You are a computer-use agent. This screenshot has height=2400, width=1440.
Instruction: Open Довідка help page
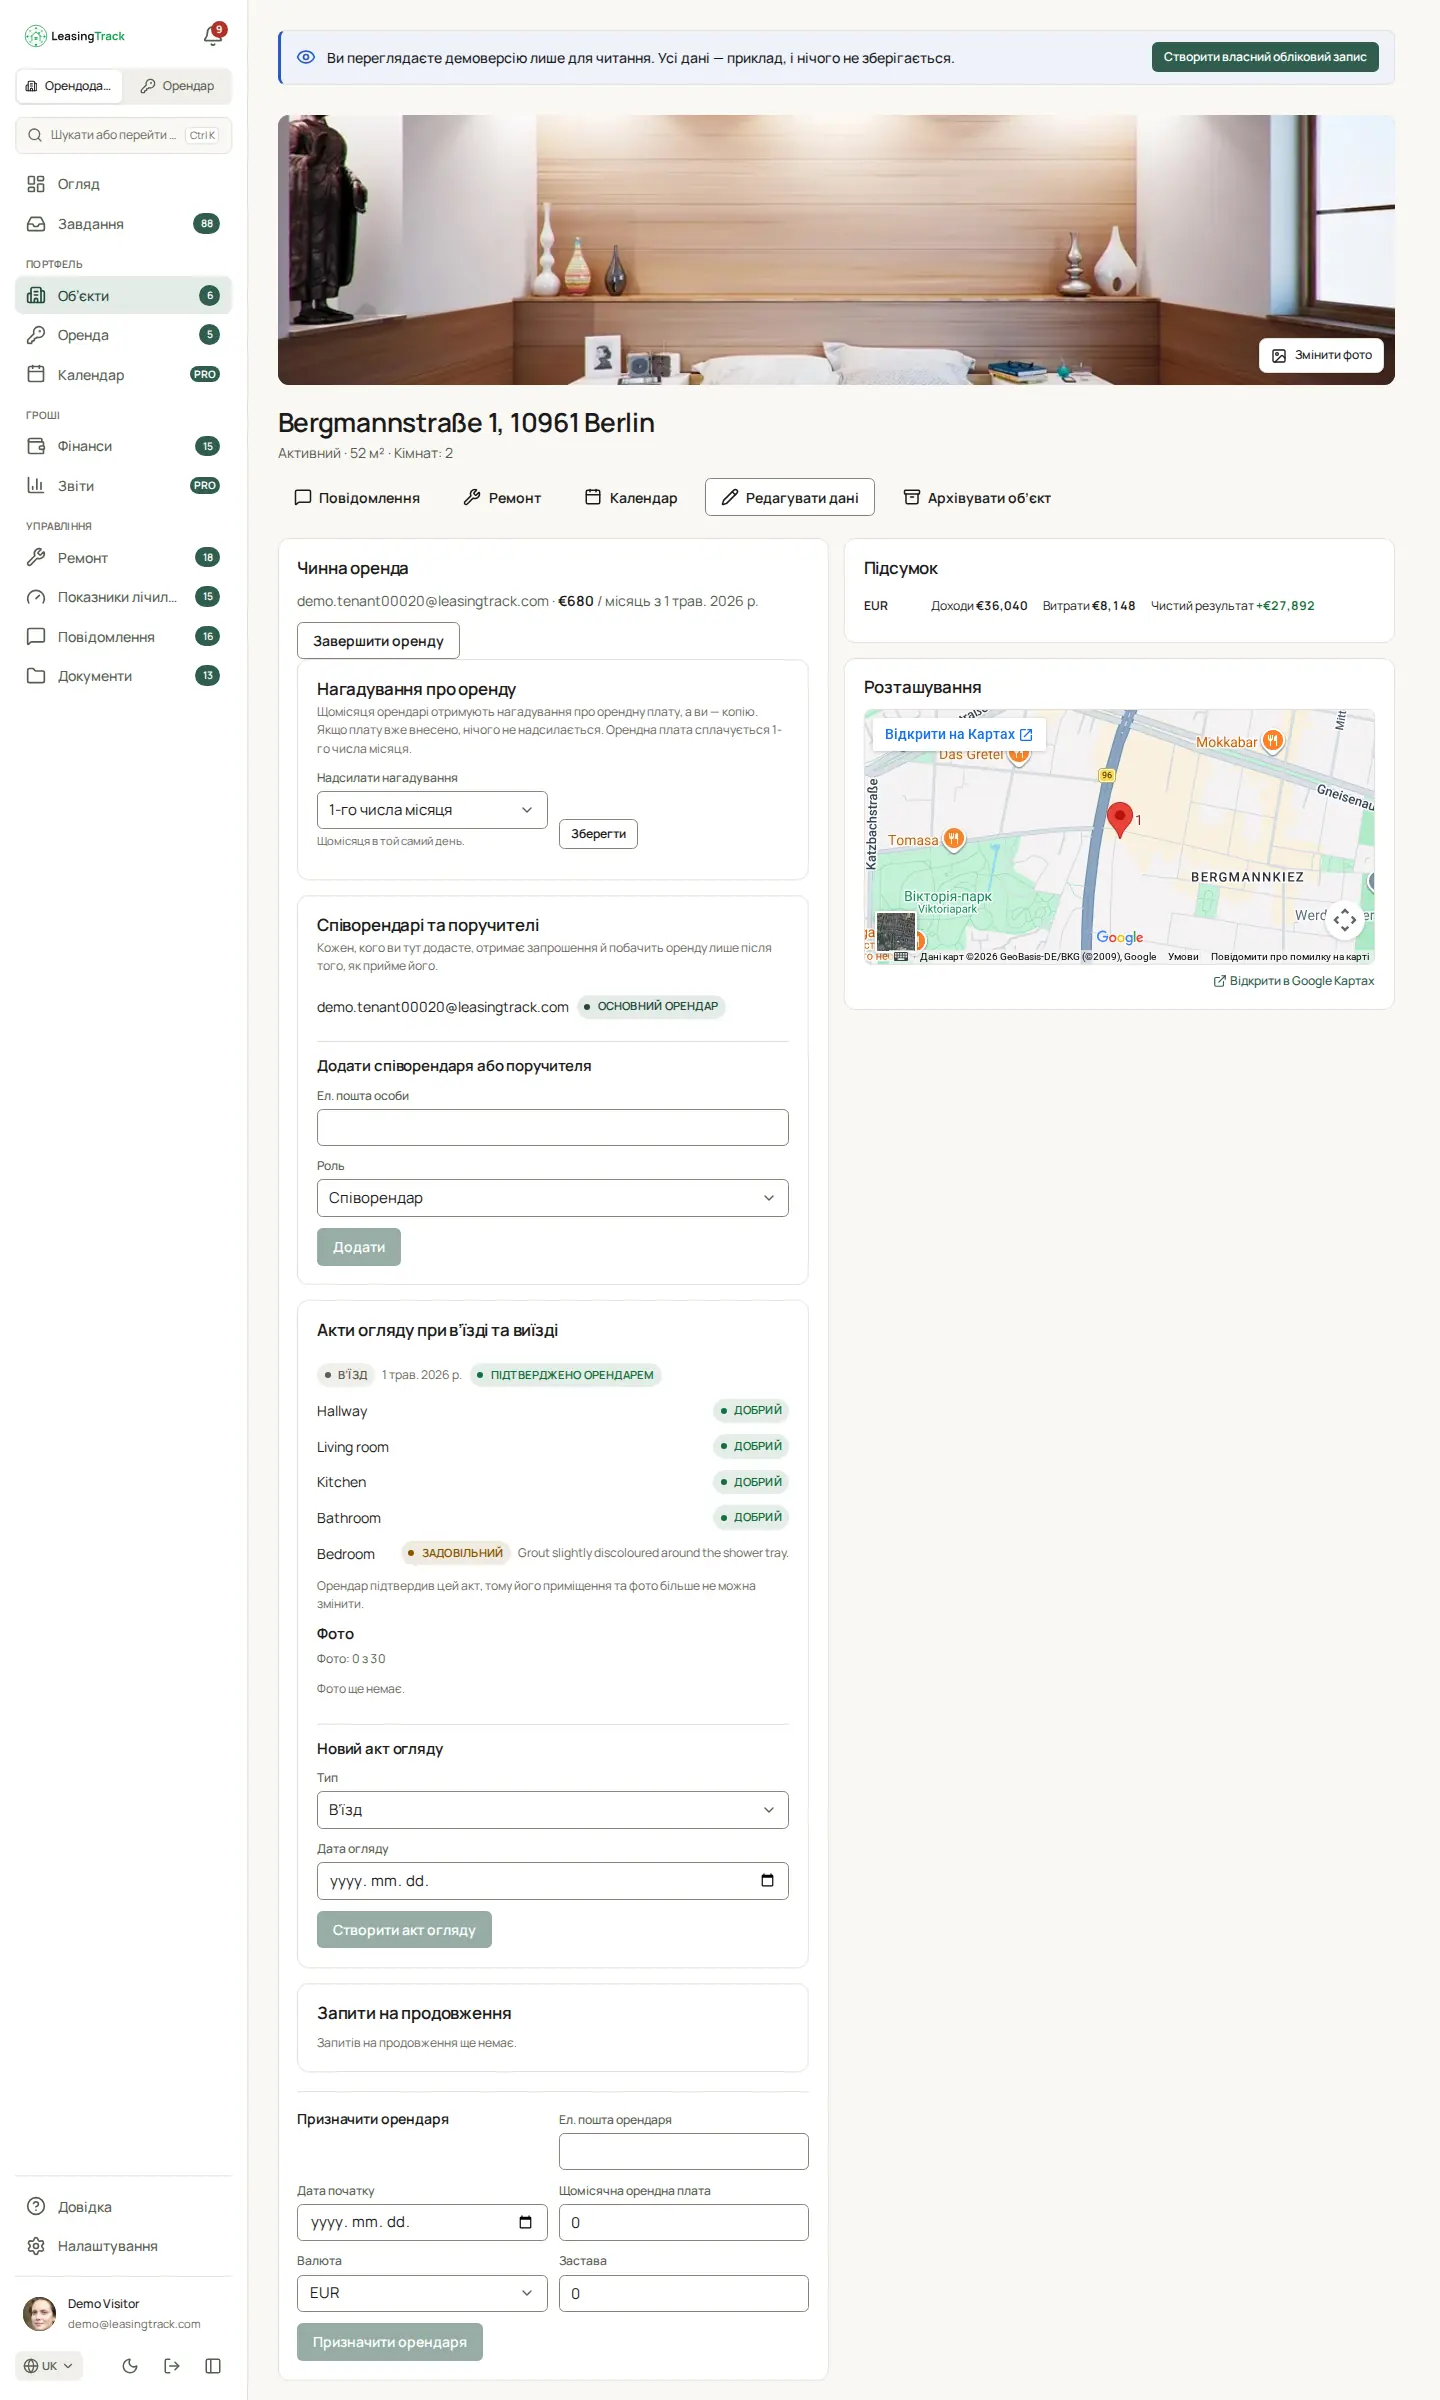(x=124, y=2207)
